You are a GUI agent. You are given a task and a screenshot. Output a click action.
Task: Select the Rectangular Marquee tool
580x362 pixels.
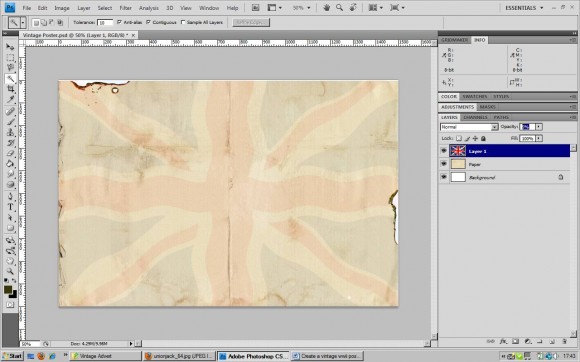[x=10, y=57]
